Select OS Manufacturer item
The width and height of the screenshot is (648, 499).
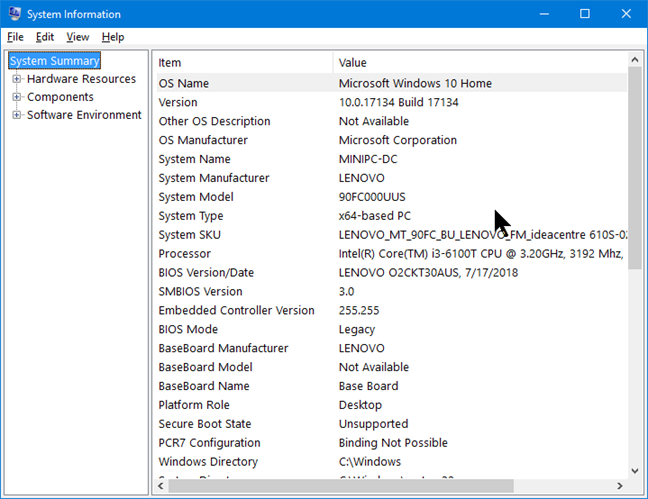click(203, 140)
